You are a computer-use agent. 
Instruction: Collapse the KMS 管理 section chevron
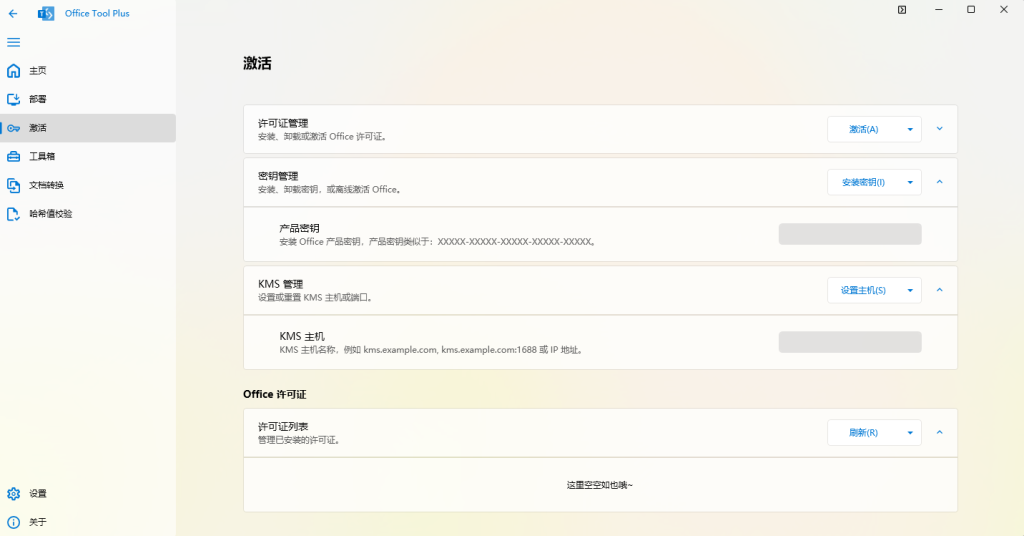click(x=940, y=290)
